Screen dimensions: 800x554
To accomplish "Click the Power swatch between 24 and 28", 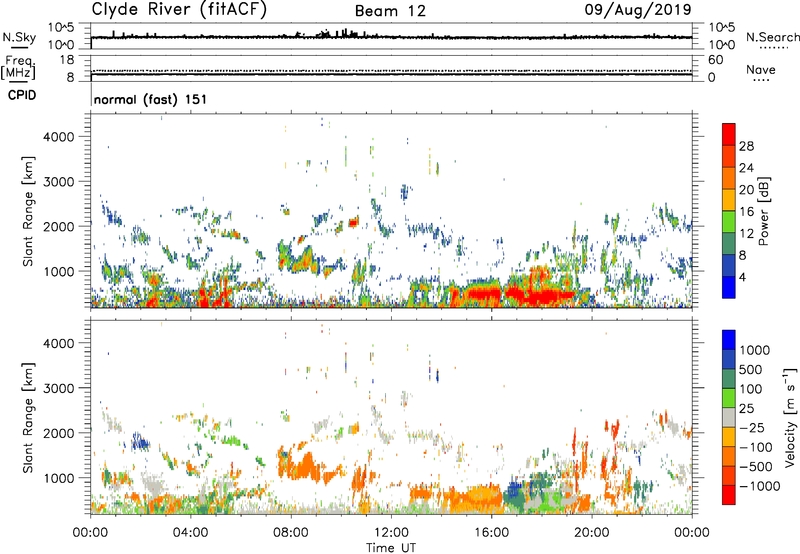I will coord(729,156).
